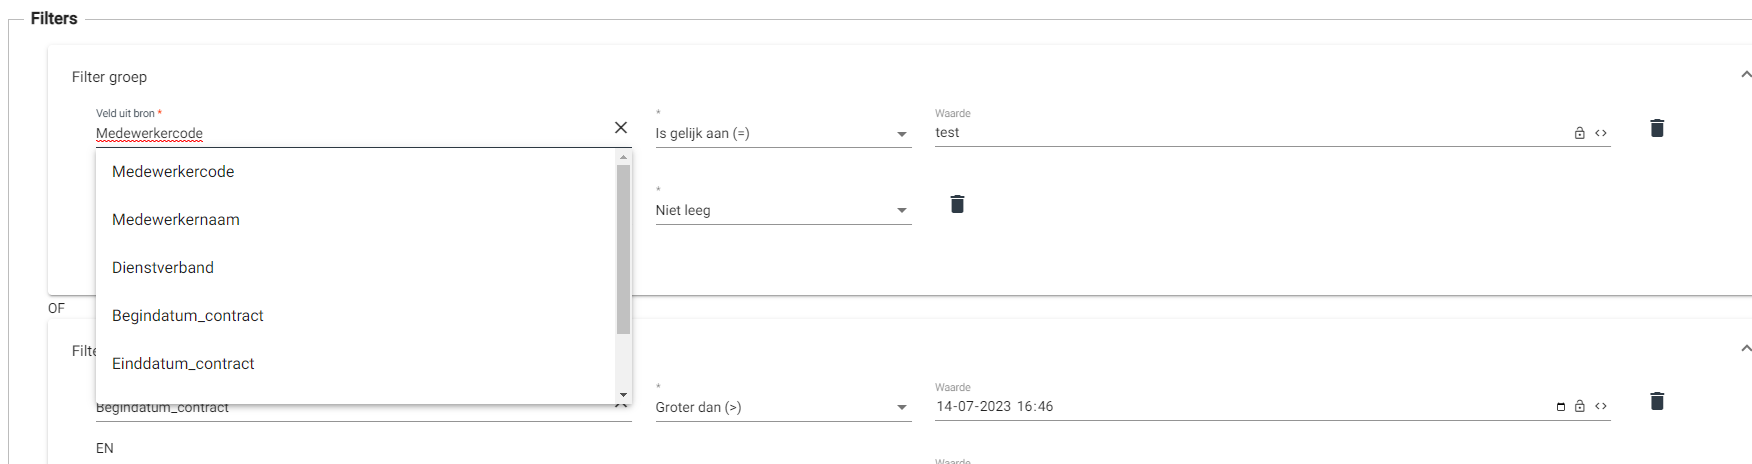Screen dimensions: 1752x464
Task: Click the dropdown list's scrollbar down arrow
Action: pyautogui.click(x=624, y=396)
